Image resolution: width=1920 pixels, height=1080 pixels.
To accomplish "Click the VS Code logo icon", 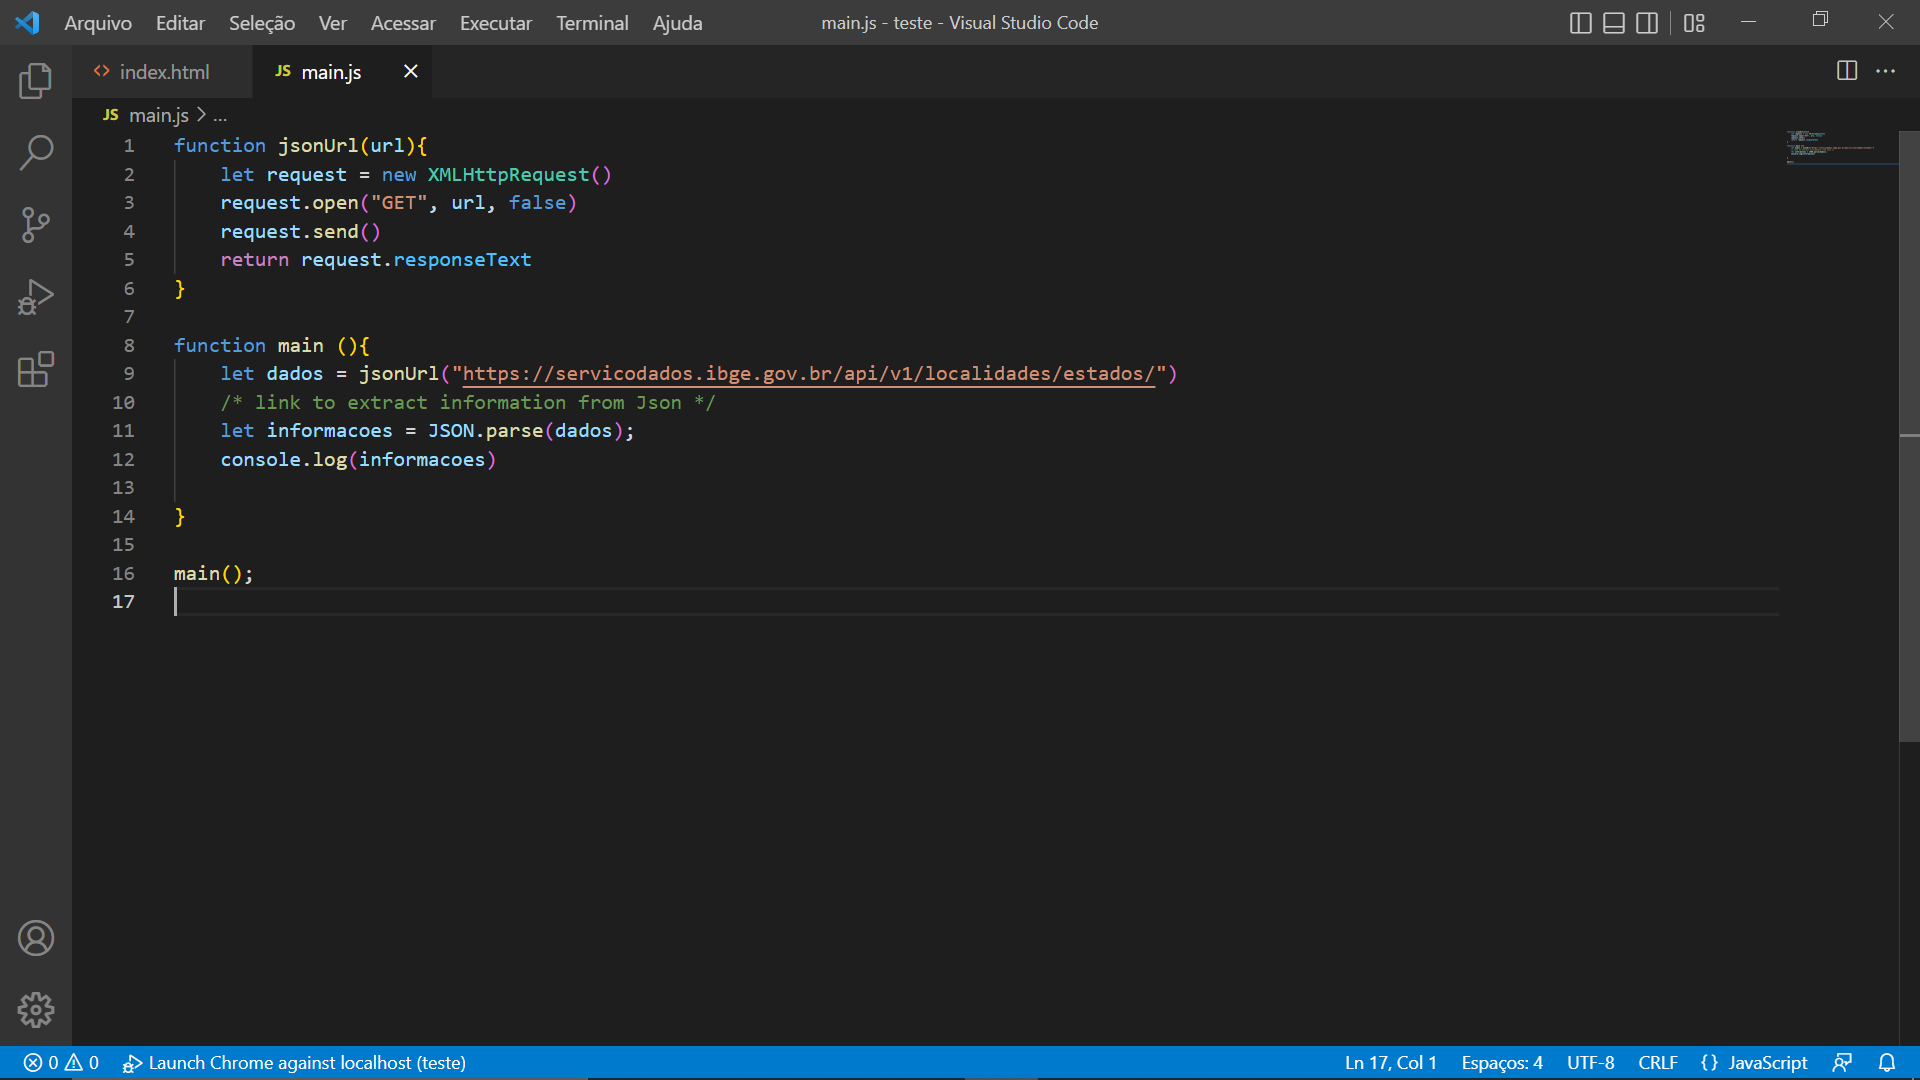I will [x=27, y=22].
